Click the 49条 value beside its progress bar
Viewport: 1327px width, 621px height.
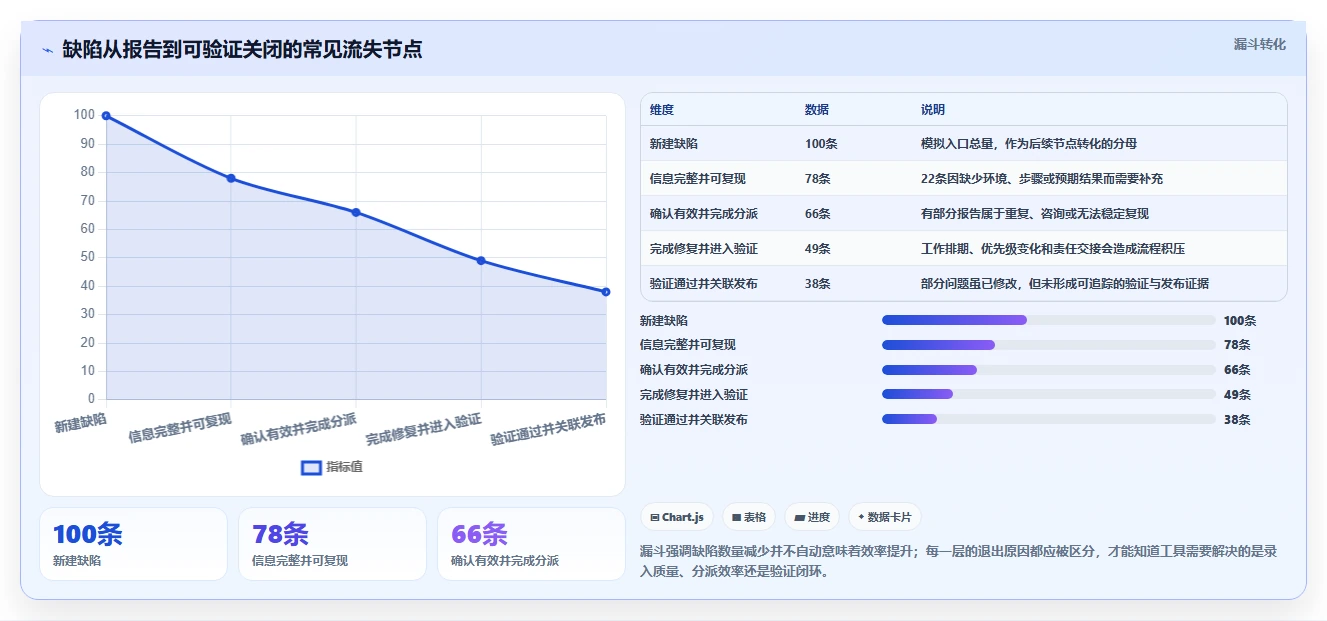coord(1237,395)
